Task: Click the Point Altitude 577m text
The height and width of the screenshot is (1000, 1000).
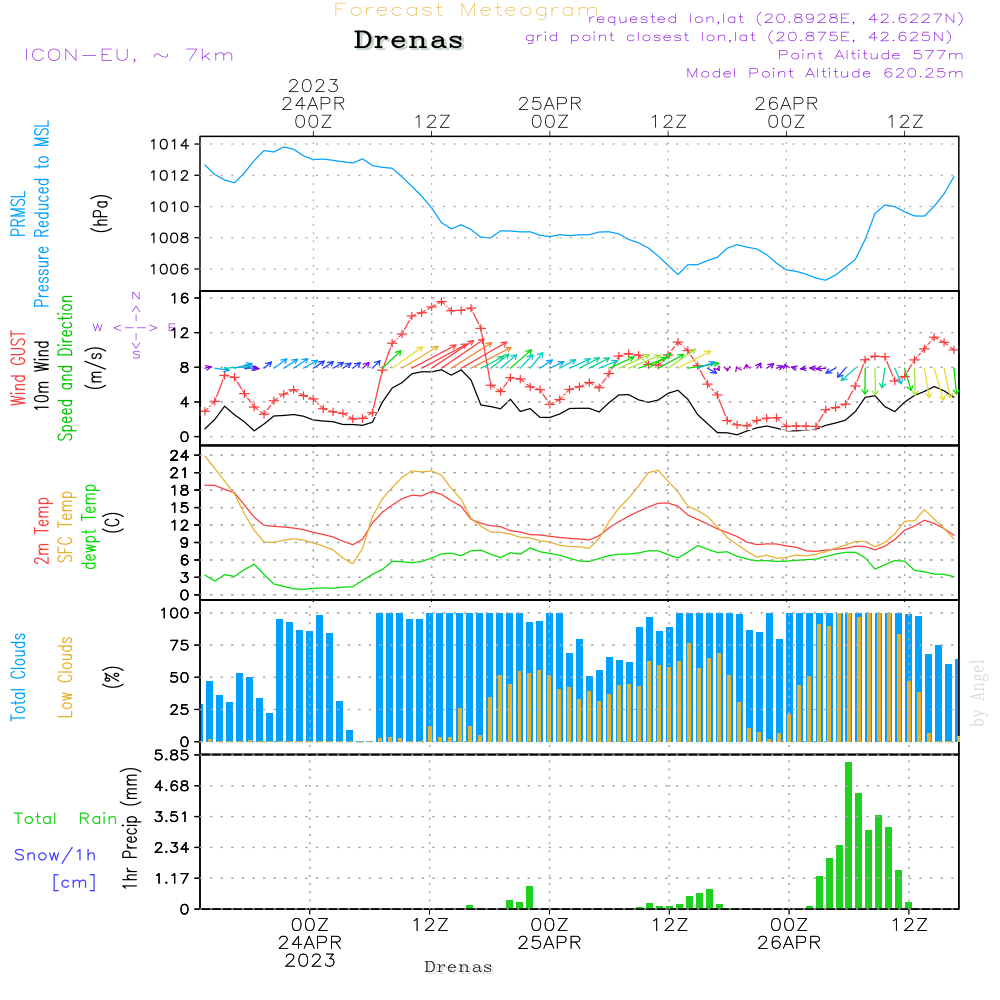Action: (x=871, y=55)
